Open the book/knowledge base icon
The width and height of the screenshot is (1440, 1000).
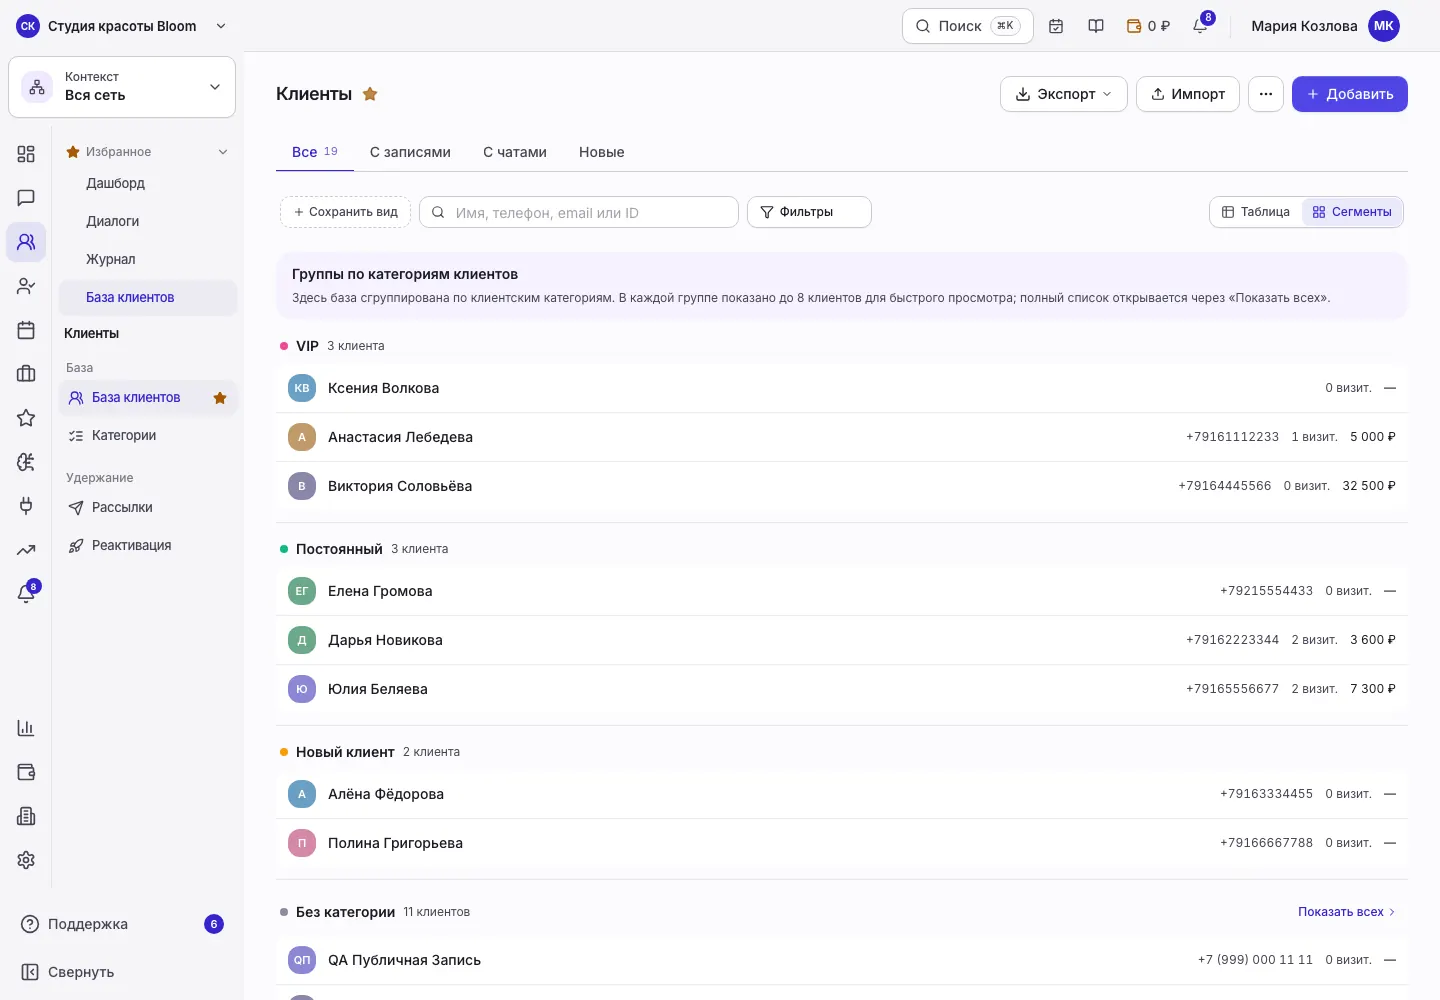1096,26
